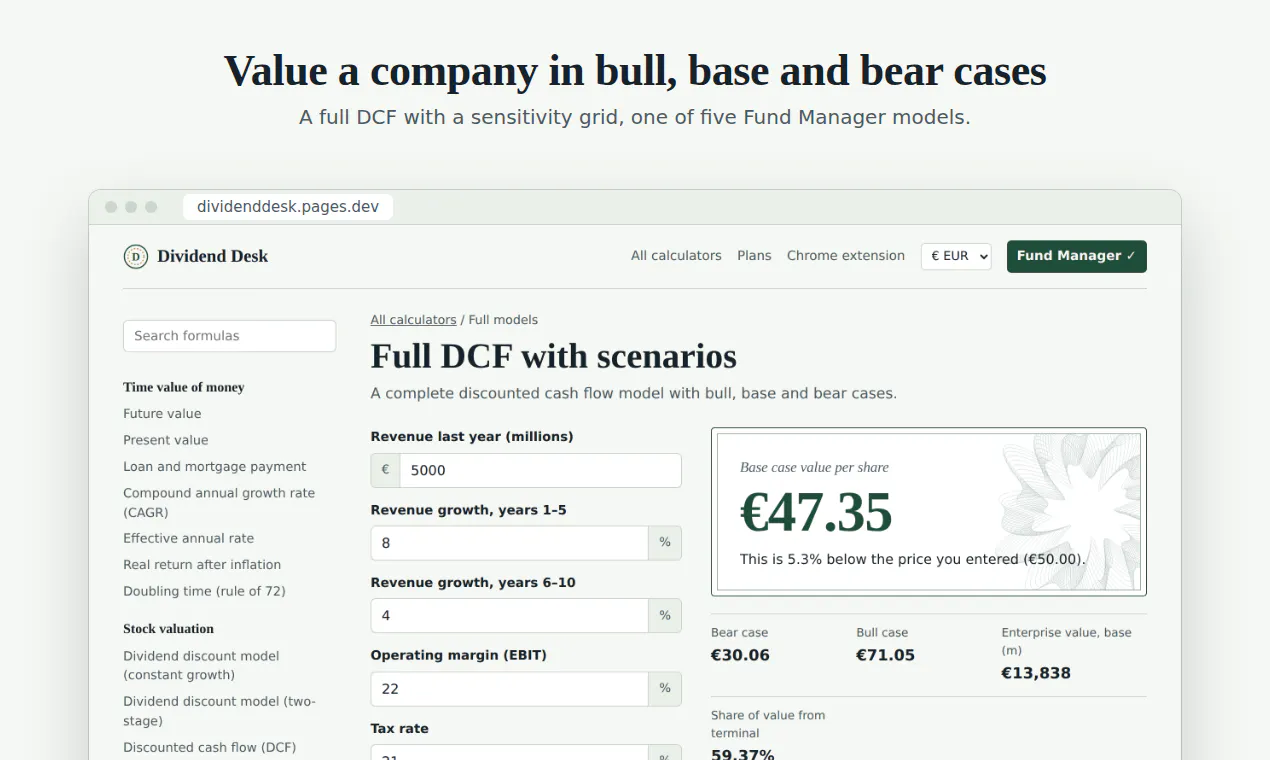1270x760 pixels.
Task: Click the dividenddesk.pages.dev address bar
Action: coord(288,207)
